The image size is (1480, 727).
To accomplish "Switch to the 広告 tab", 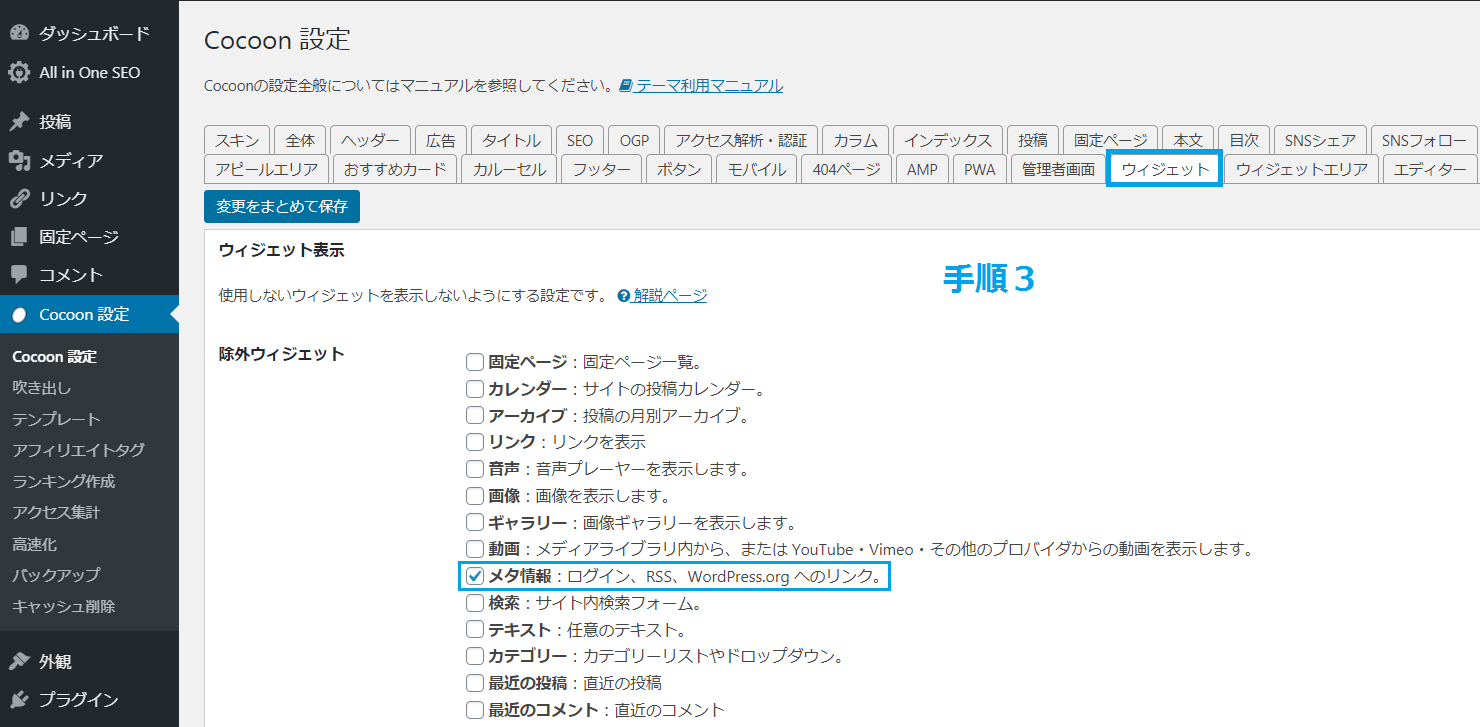I will (441, 140).
